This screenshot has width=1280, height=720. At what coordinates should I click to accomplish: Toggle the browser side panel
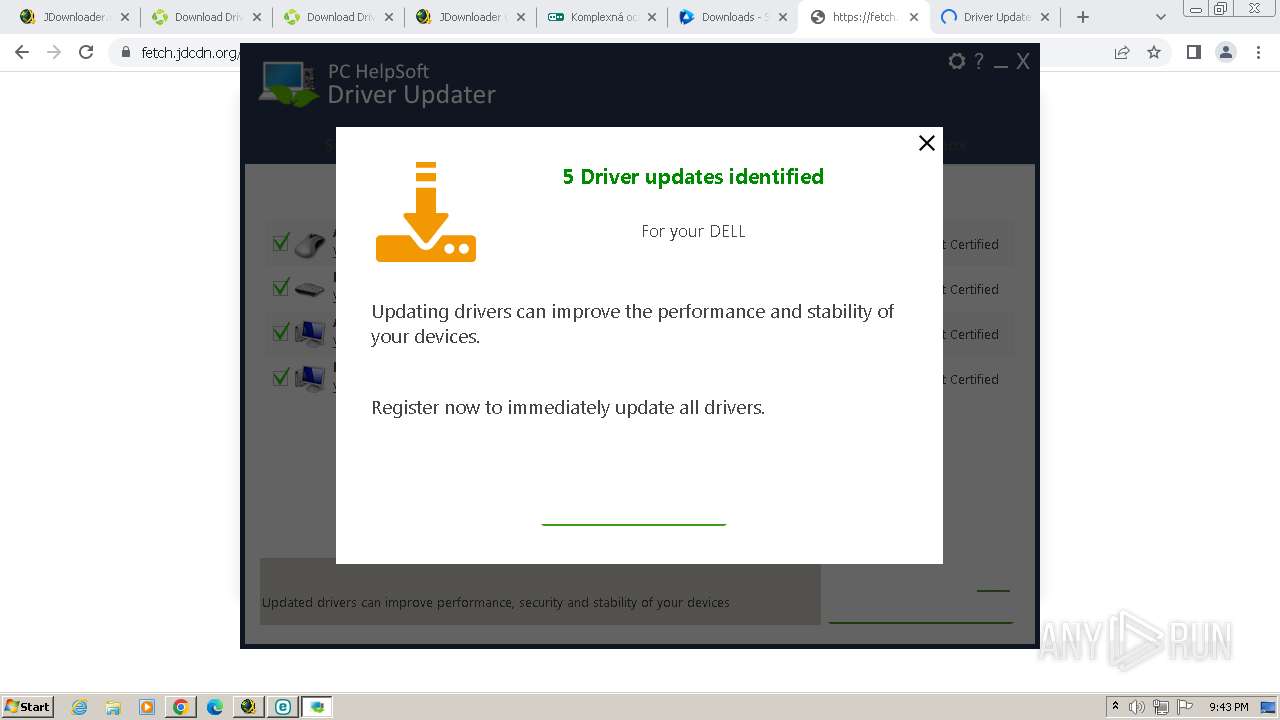pos(1193,52)
